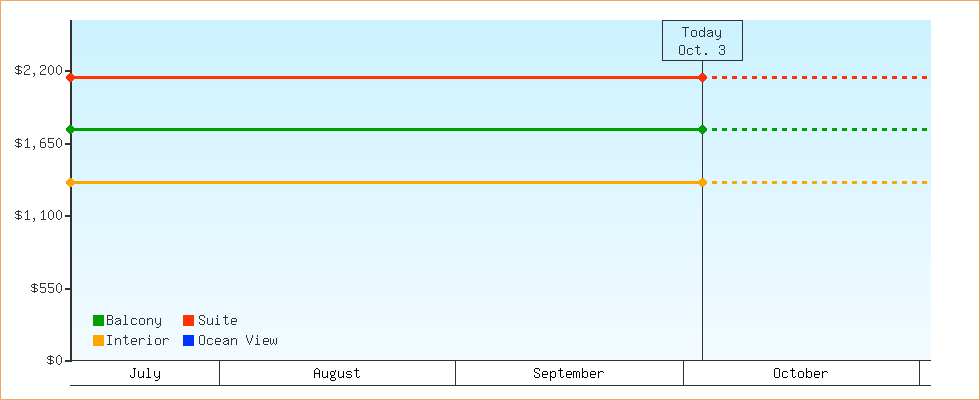Select the Ocean View legend label
Image resolution: width=980 pixels, height=400 pixels.
click(237, 341)
